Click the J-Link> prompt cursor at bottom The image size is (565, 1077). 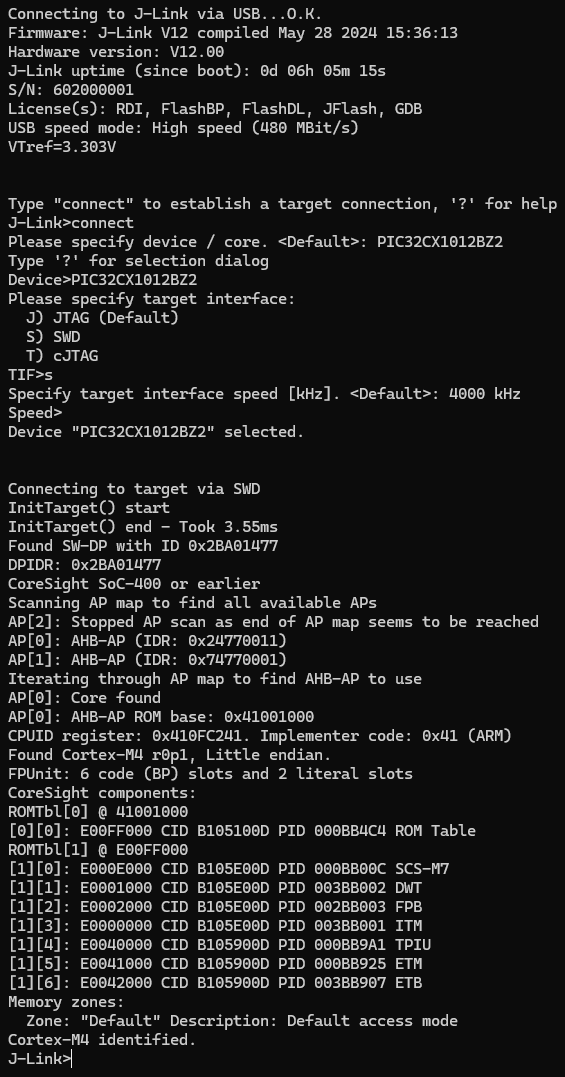coord(39,1058)
